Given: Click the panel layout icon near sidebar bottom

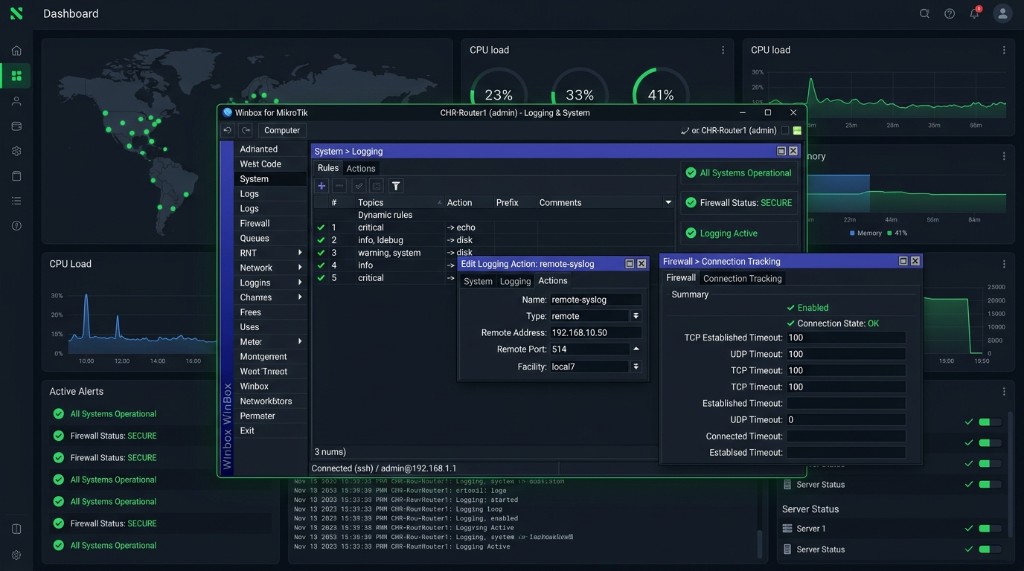Looking at the screenshot, I should pyautogui.click(x=16, y=529).
